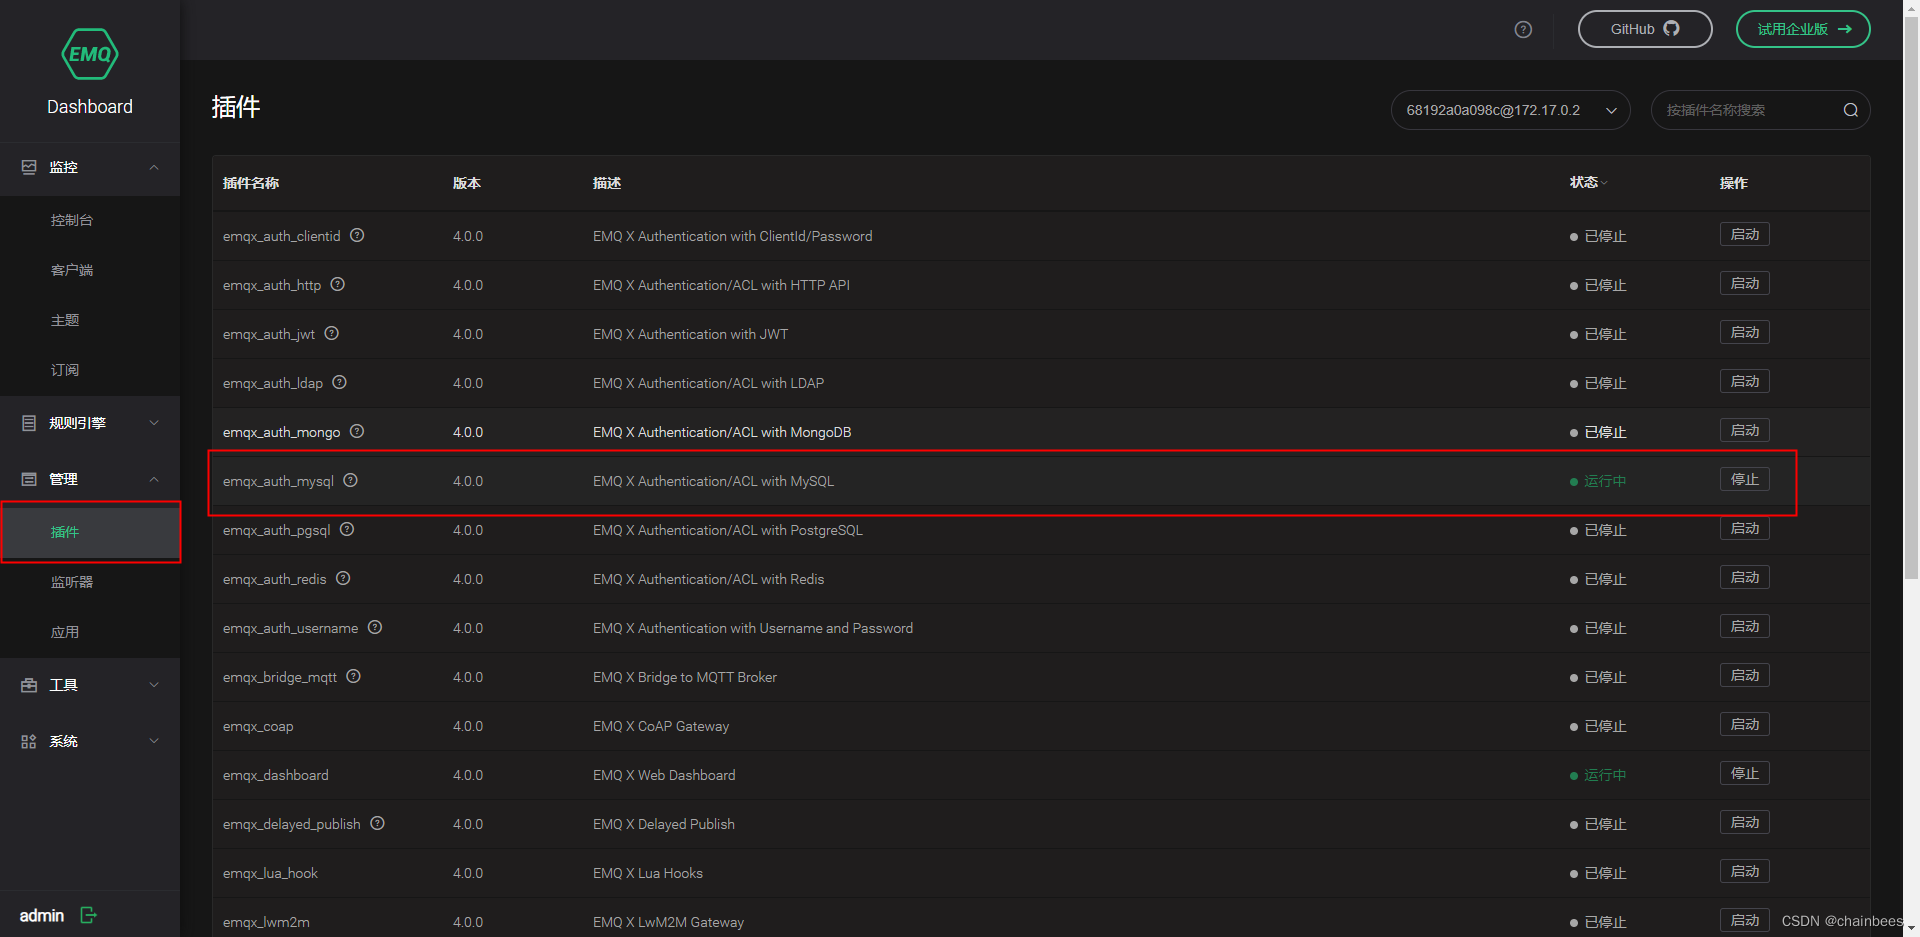Viewport: 1920px width, 937px height.
Task: Open the GitHub link button
Action: point(1645,29)
